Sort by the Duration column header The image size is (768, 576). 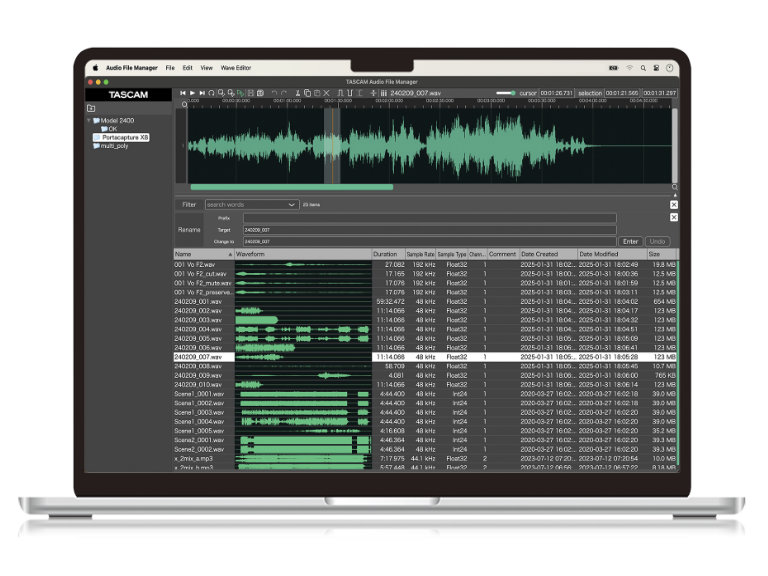pyautogui.click(x=388, y=254)
